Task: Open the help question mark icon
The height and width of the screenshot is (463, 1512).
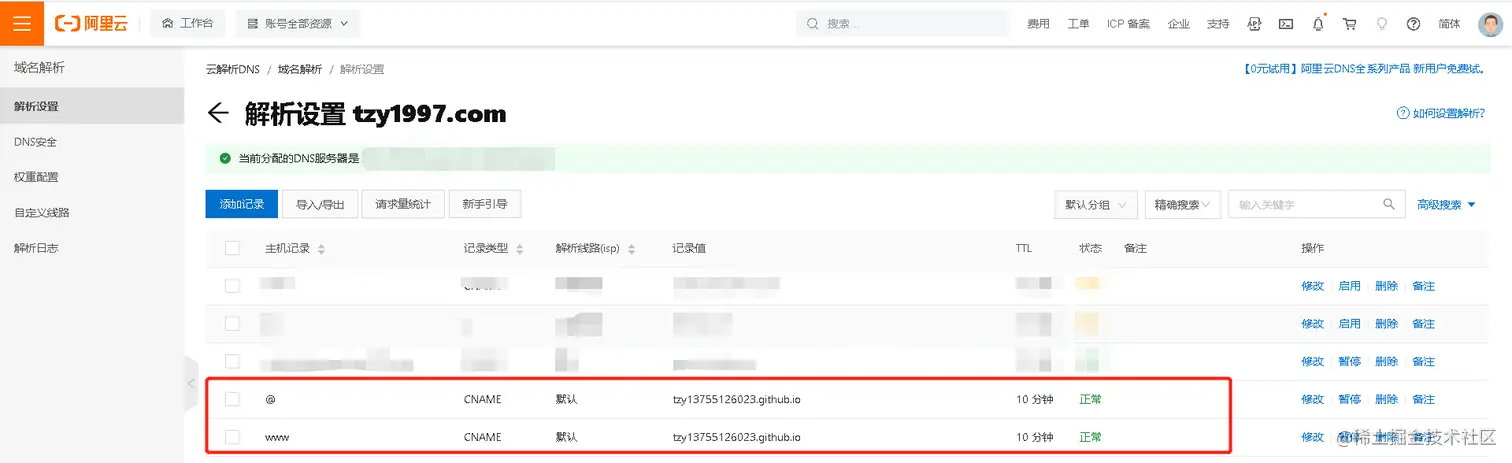Action: (x=1413, y=23)
